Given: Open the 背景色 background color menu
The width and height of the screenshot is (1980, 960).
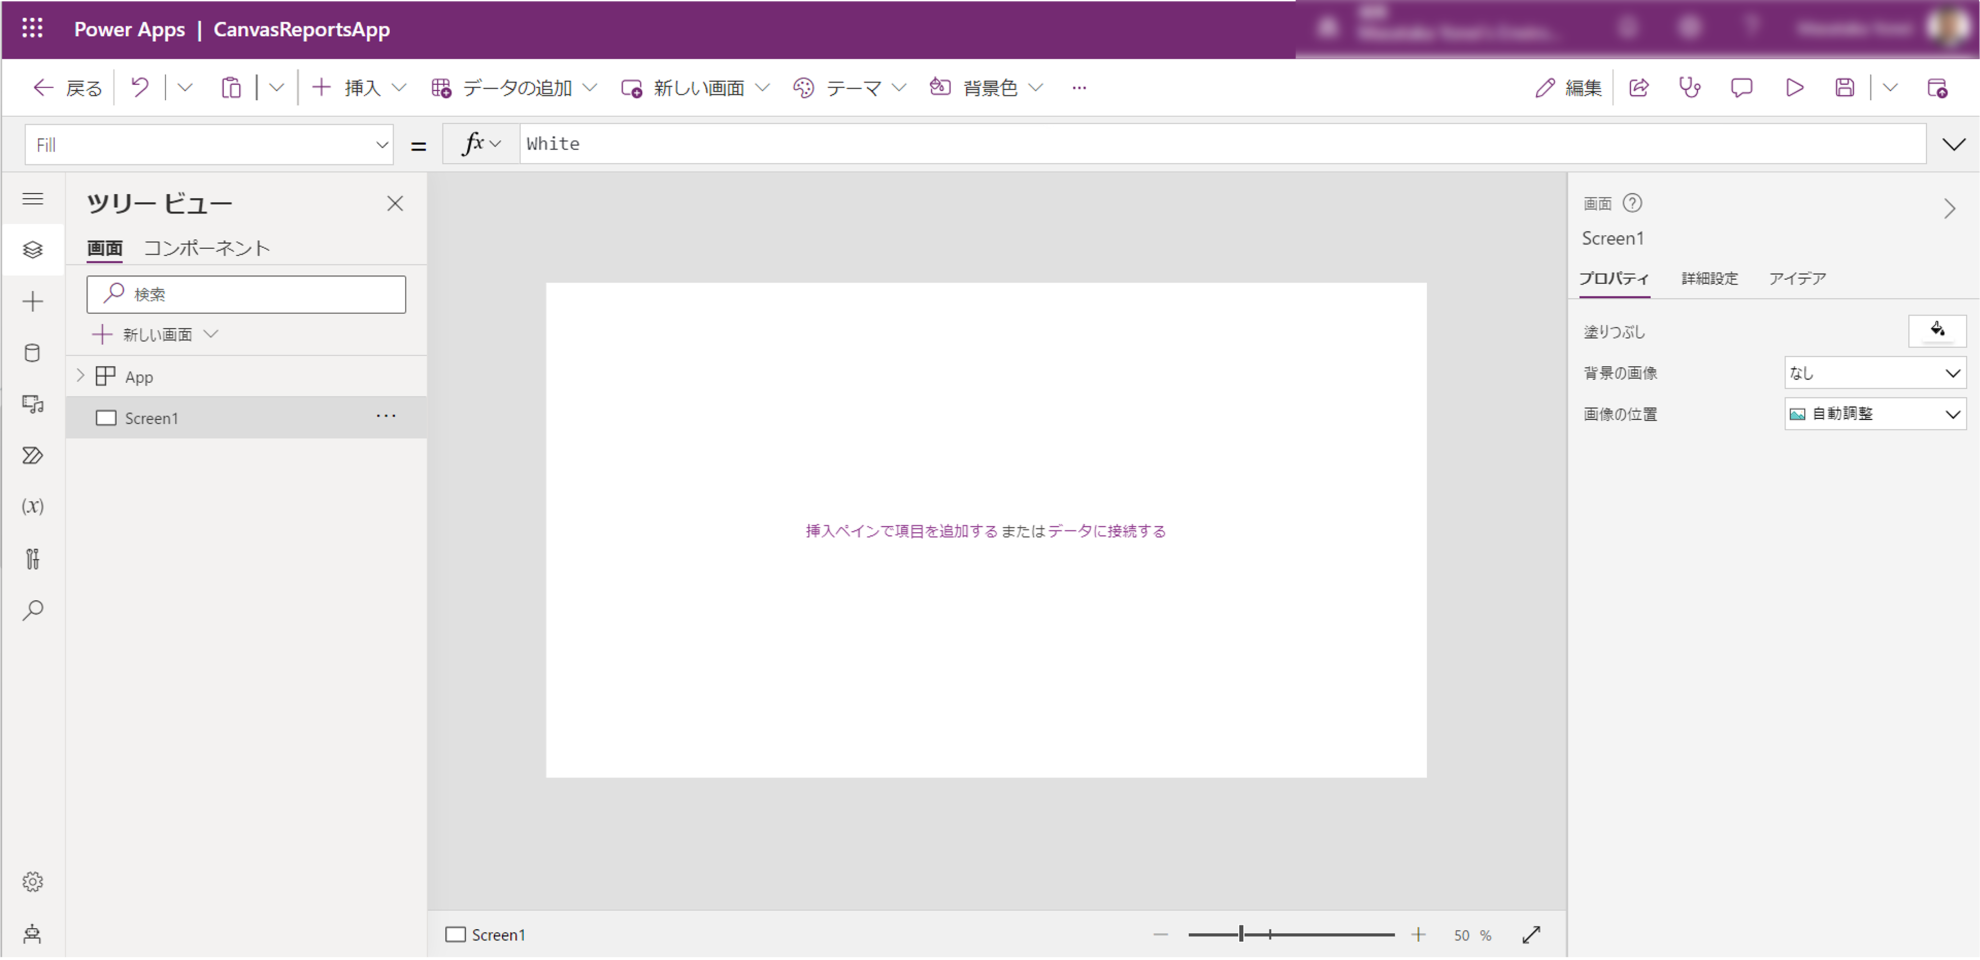Looking at the screenshot, I should (x=986, y=88).
